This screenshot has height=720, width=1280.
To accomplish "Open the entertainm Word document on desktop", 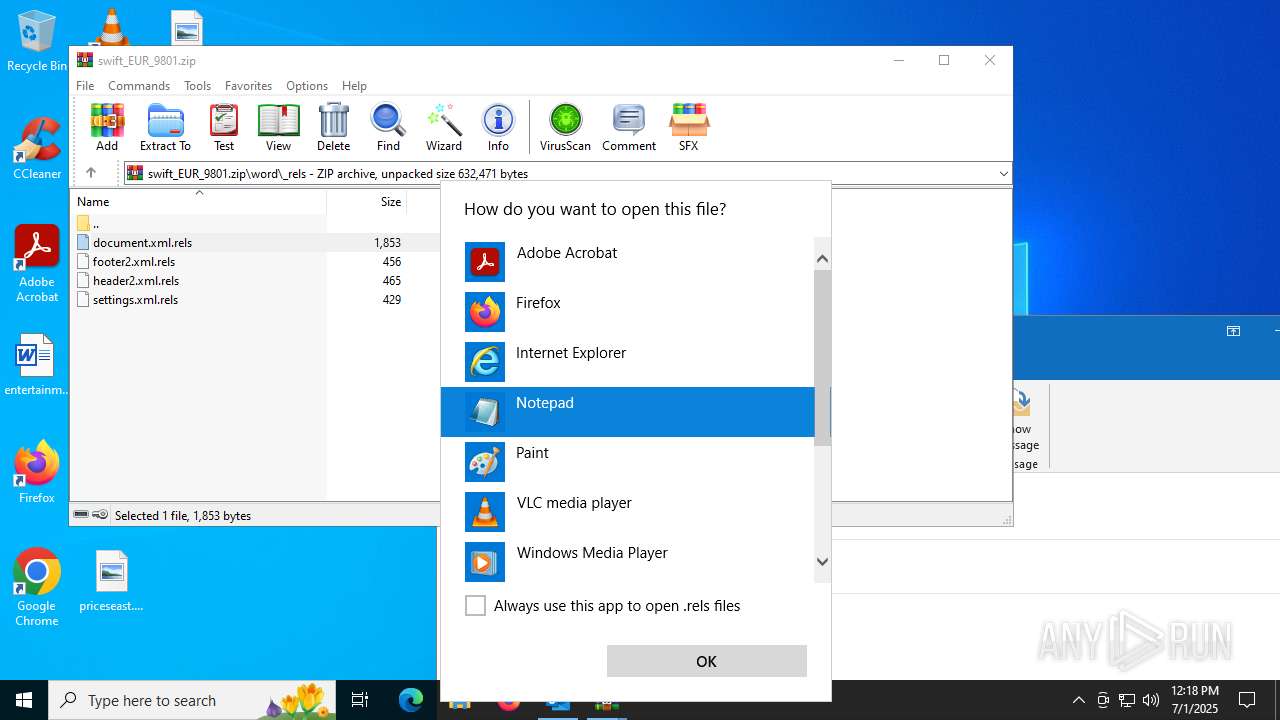I will pyautogui.click(x=37, y=365).
